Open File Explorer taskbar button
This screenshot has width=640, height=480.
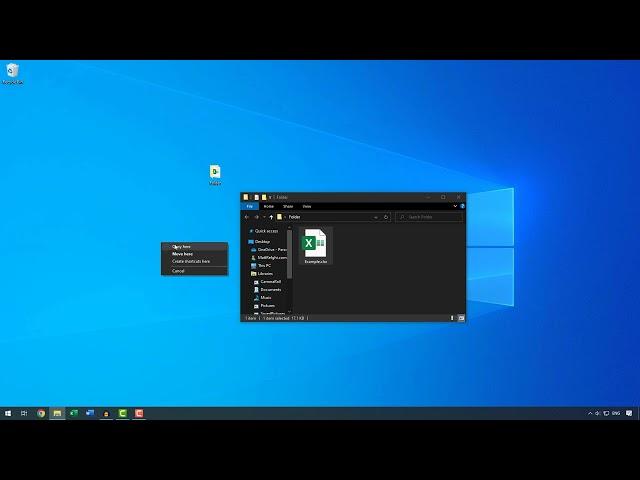point(57,413)
